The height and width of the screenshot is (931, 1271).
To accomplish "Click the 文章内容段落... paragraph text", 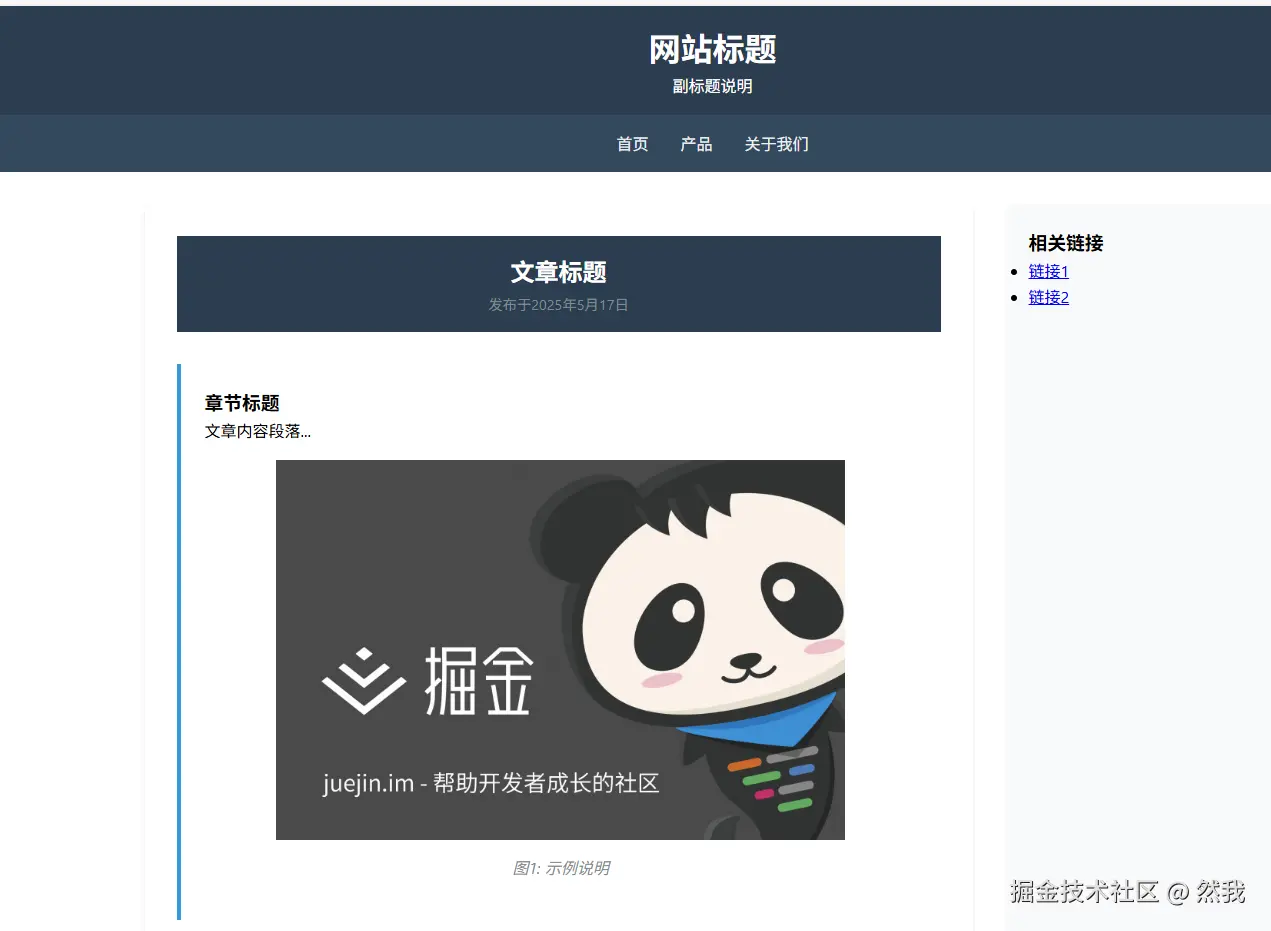I will click(x=257, y=431).
